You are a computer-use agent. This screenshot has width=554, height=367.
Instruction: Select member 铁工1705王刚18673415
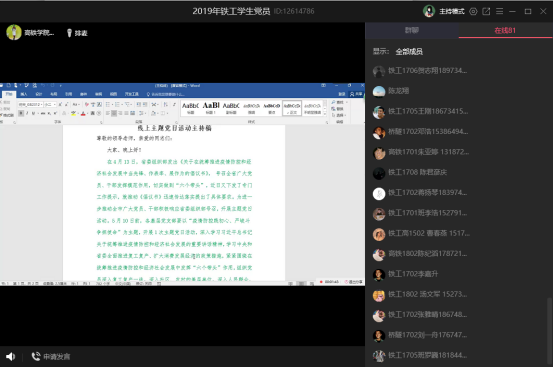[x=459, y=112]
